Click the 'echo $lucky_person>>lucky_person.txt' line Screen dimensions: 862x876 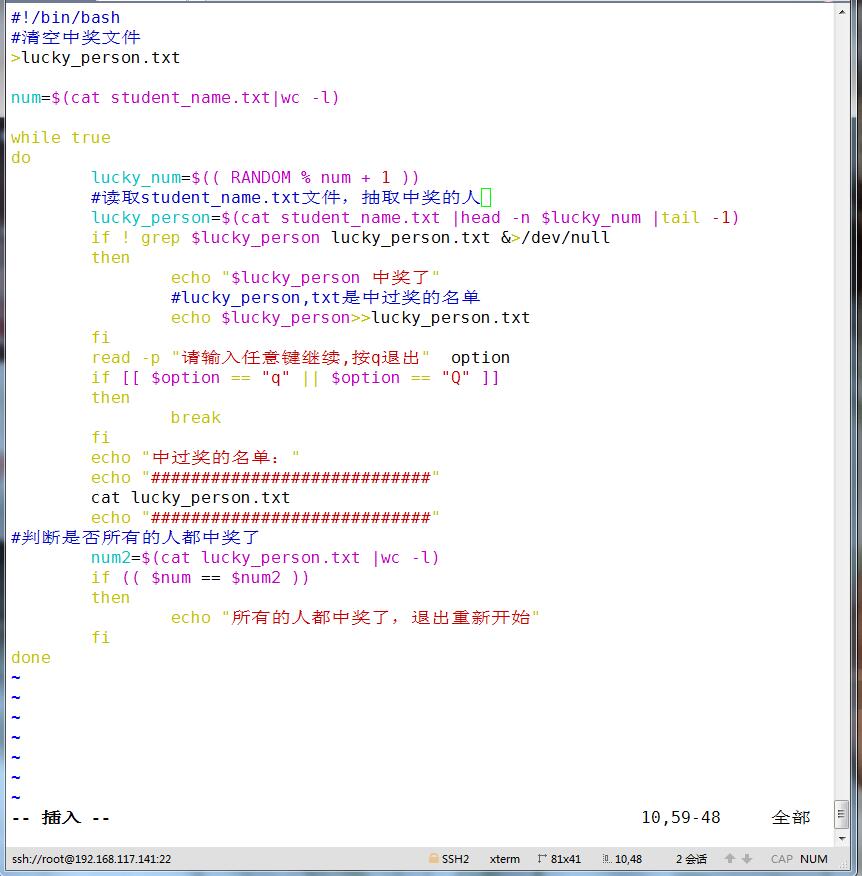[350, 318]
